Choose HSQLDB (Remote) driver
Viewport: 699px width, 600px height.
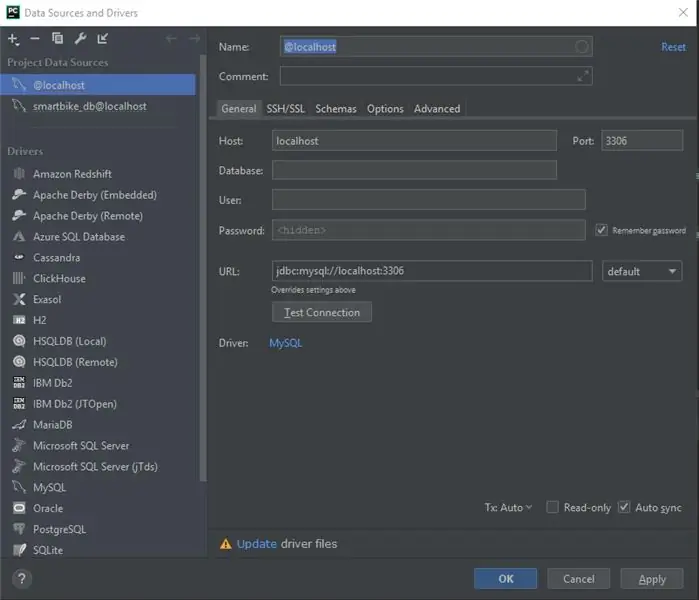coord(75,362)
